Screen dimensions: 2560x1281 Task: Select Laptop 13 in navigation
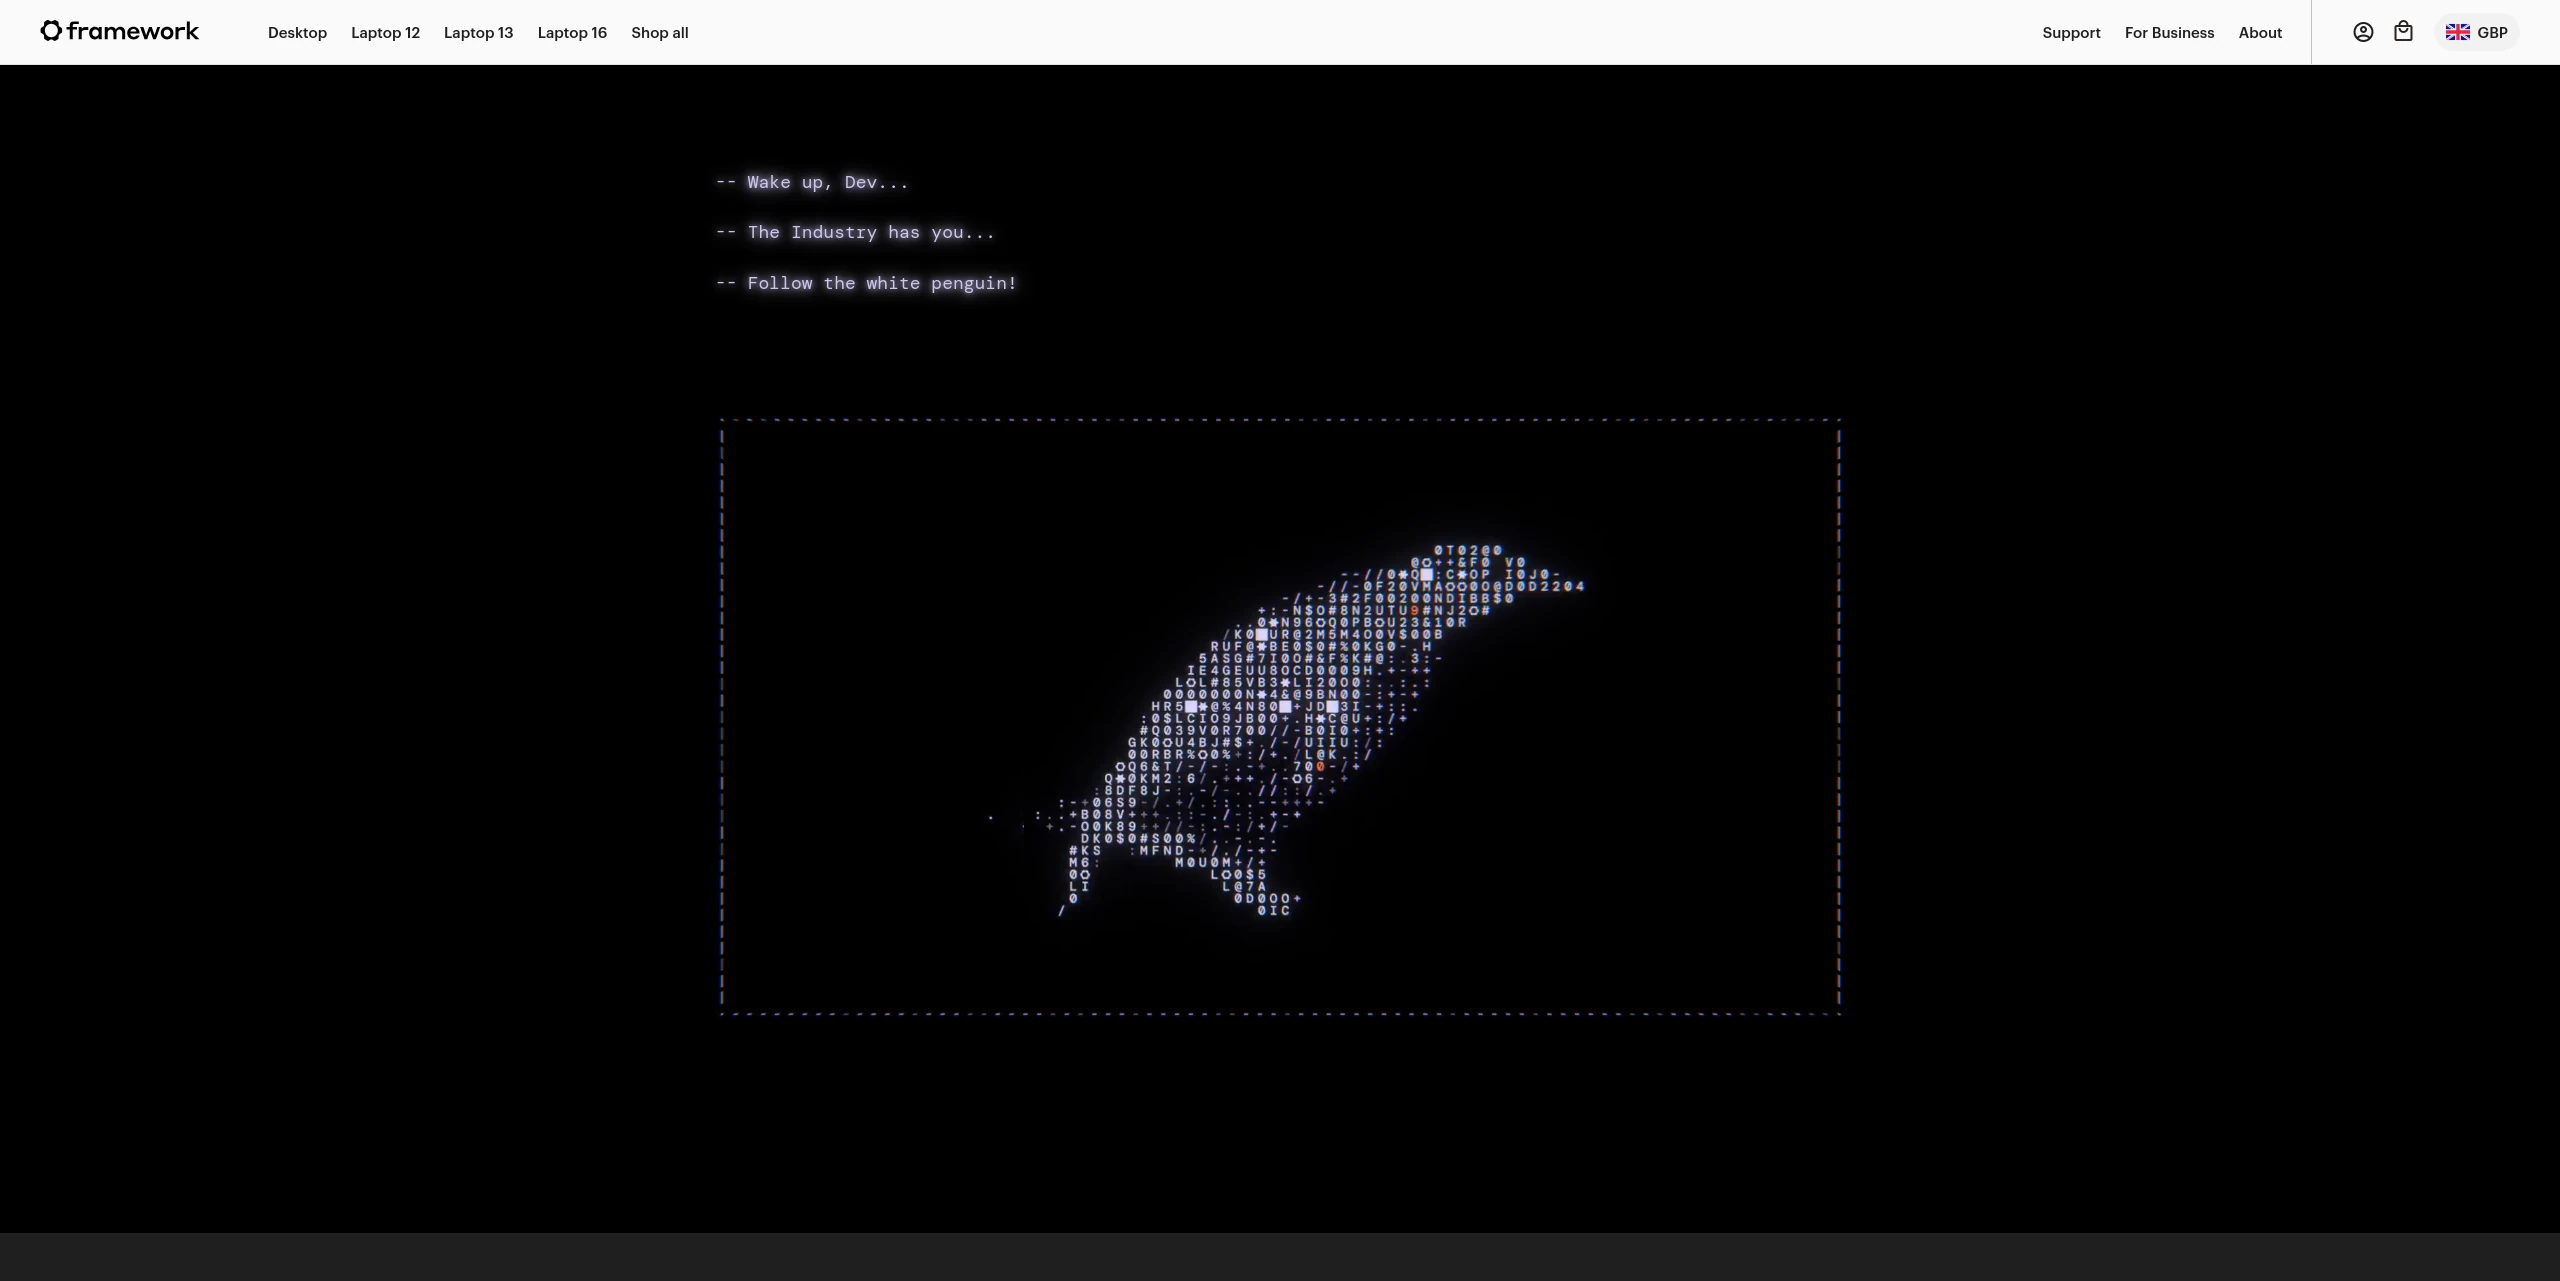coord(478,33)
